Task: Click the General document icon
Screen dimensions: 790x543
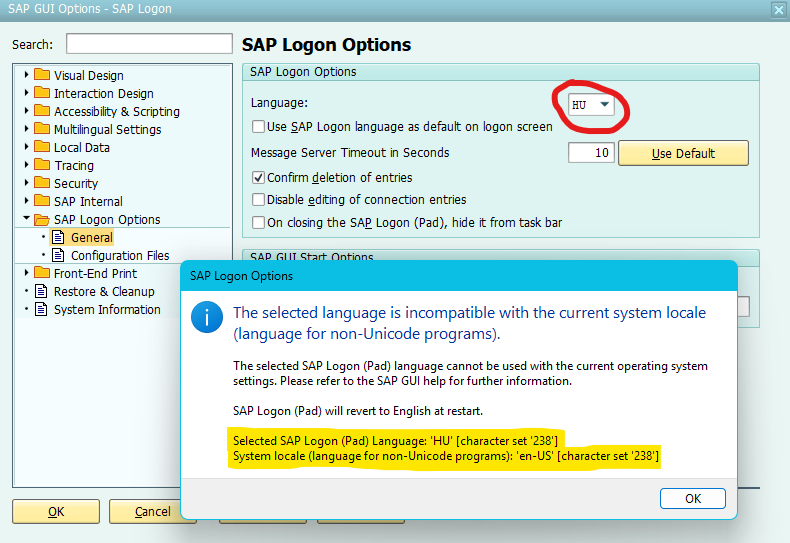Action: pyautogui.click(x=58, y=237)
